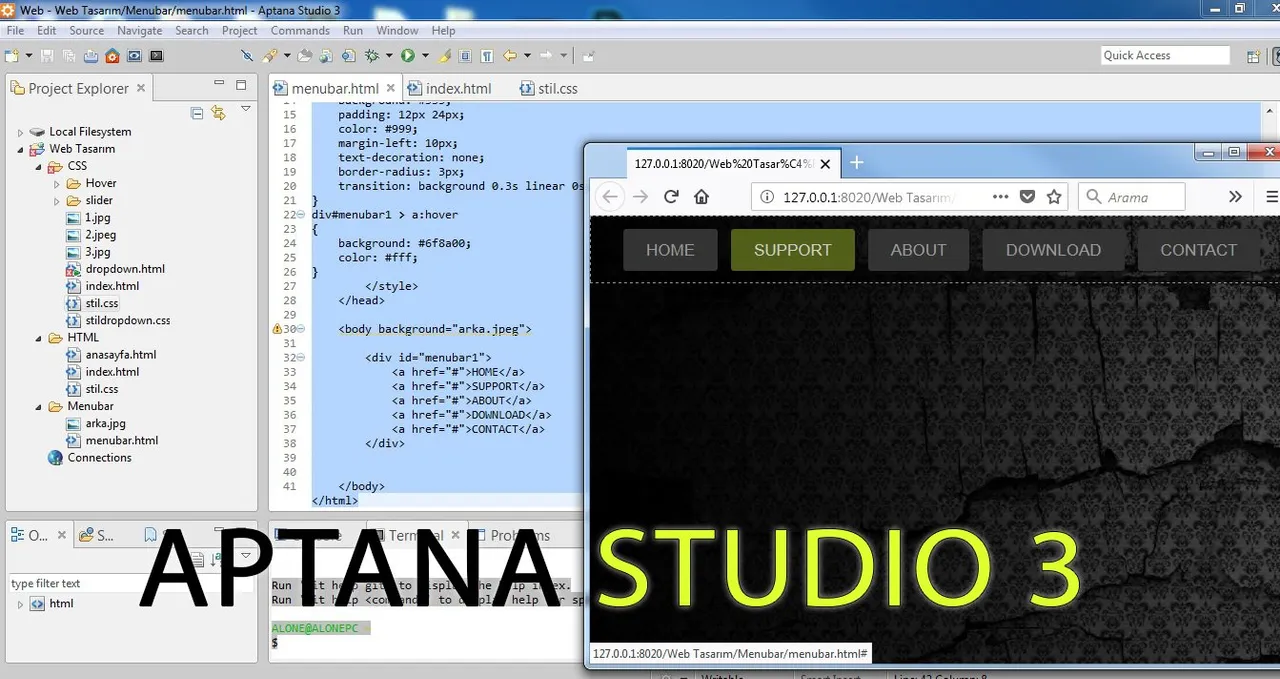Image resolution: width=1280 pixels, height=679 pixels.
Task: Click Collapse All in Project Explorer
Action: coord(197,113)
